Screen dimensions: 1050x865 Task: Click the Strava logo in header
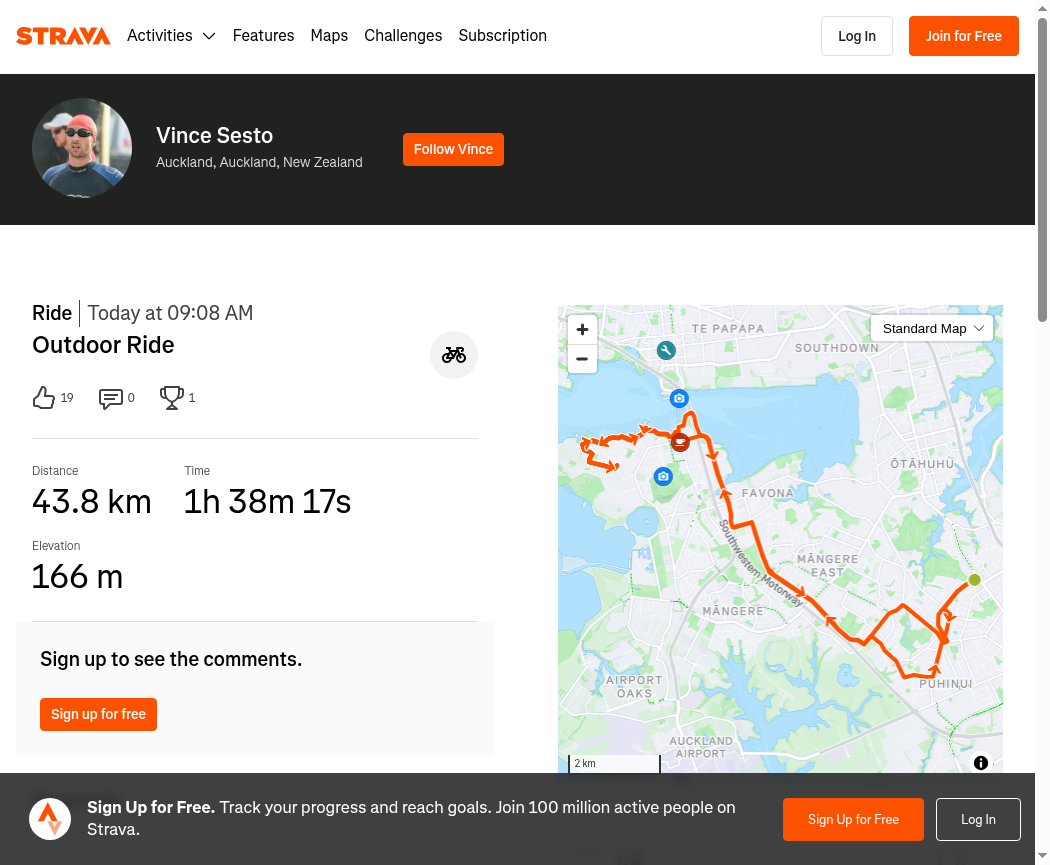click(x=63, y=36)
